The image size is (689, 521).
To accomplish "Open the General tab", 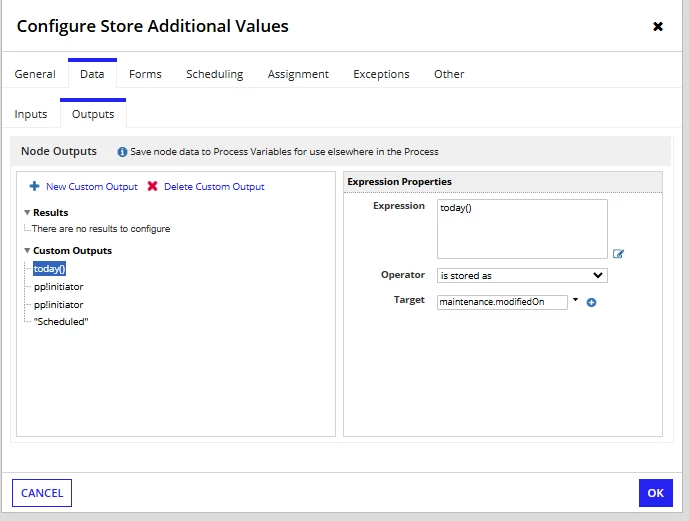I will tap(35, 74).
